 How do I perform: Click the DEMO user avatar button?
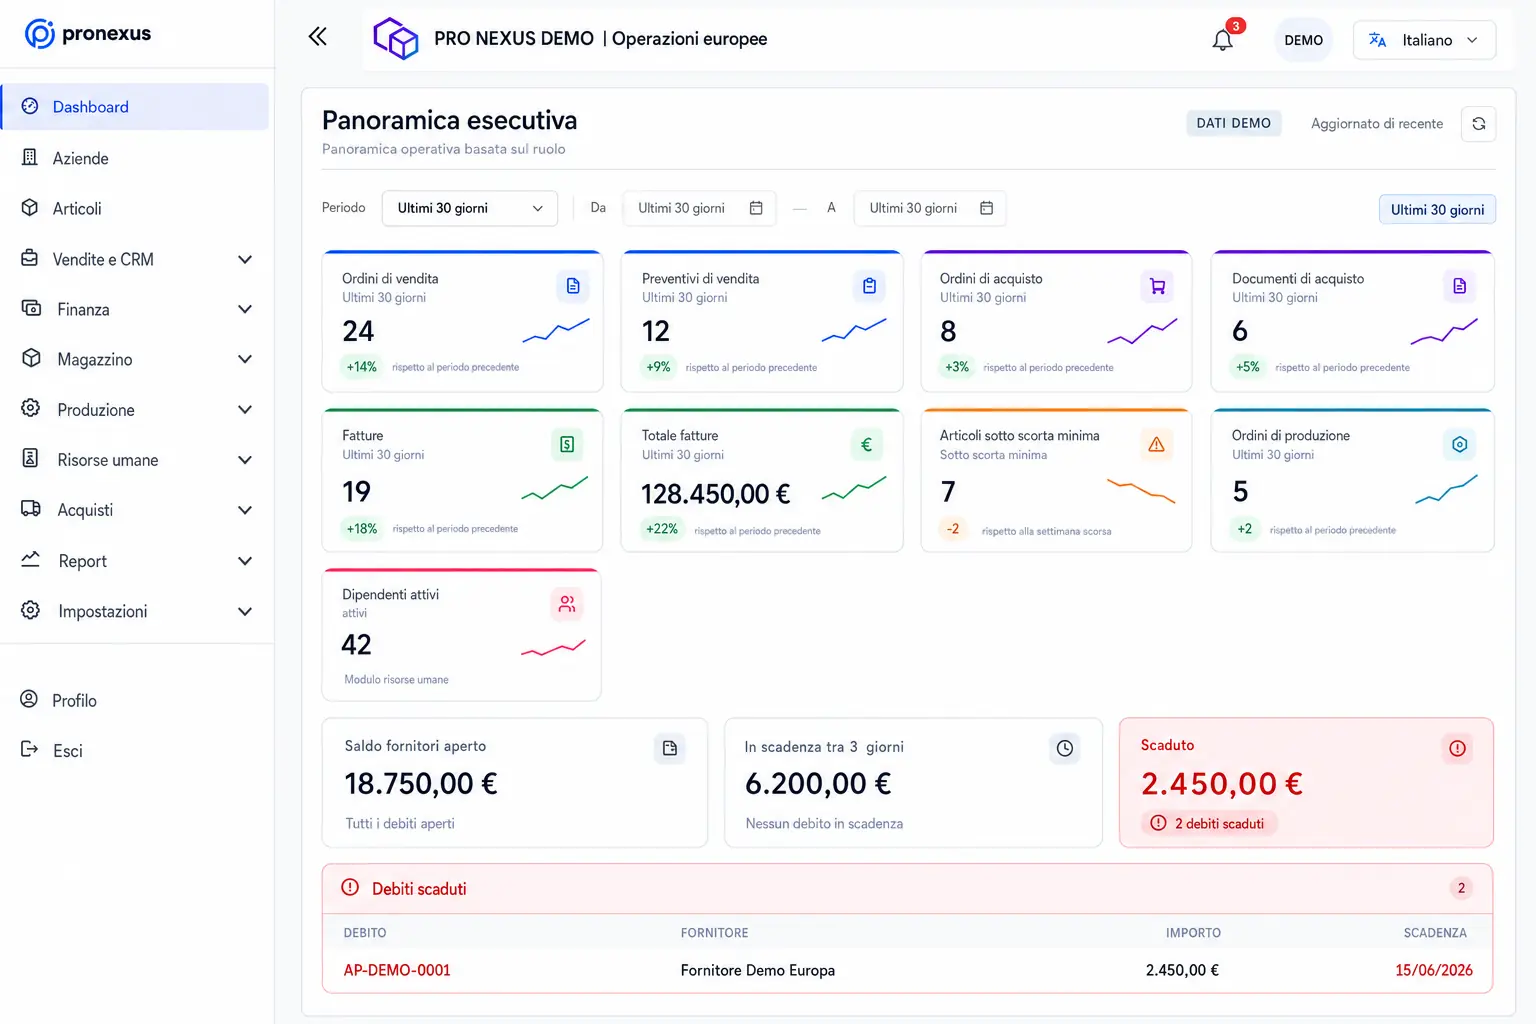point(1303,40)
